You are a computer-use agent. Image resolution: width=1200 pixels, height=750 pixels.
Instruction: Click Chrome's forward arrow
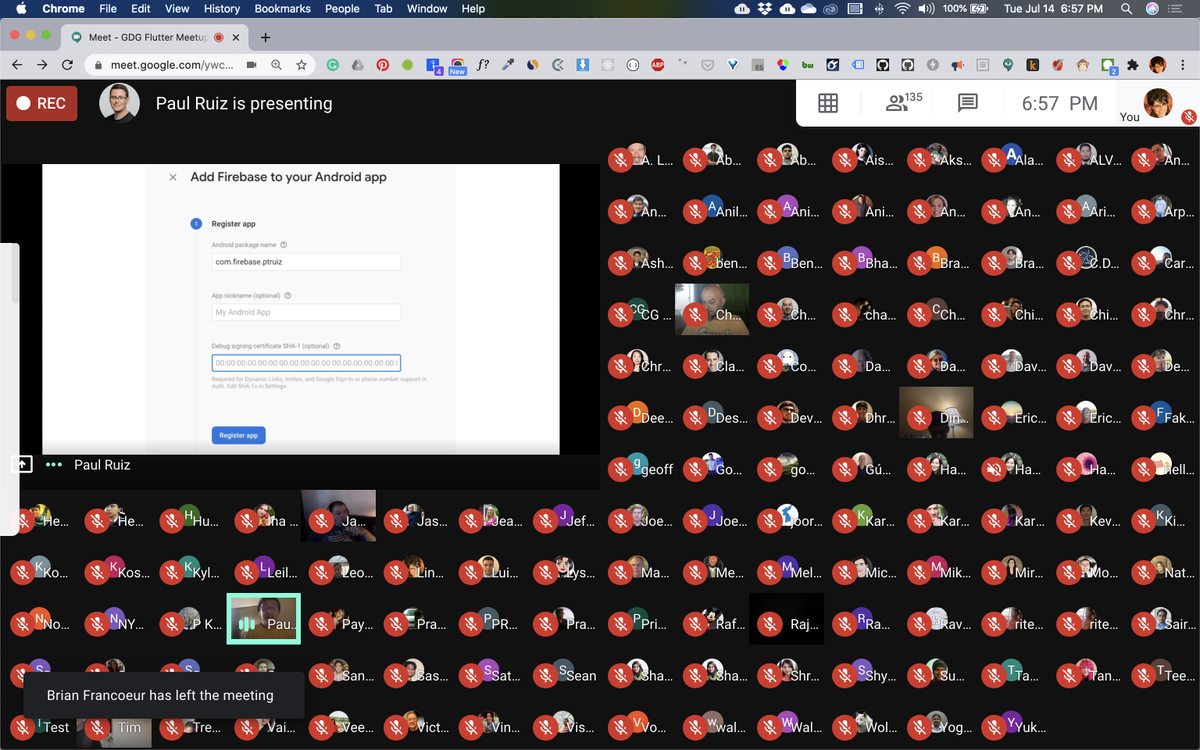(x=42, y=65)
